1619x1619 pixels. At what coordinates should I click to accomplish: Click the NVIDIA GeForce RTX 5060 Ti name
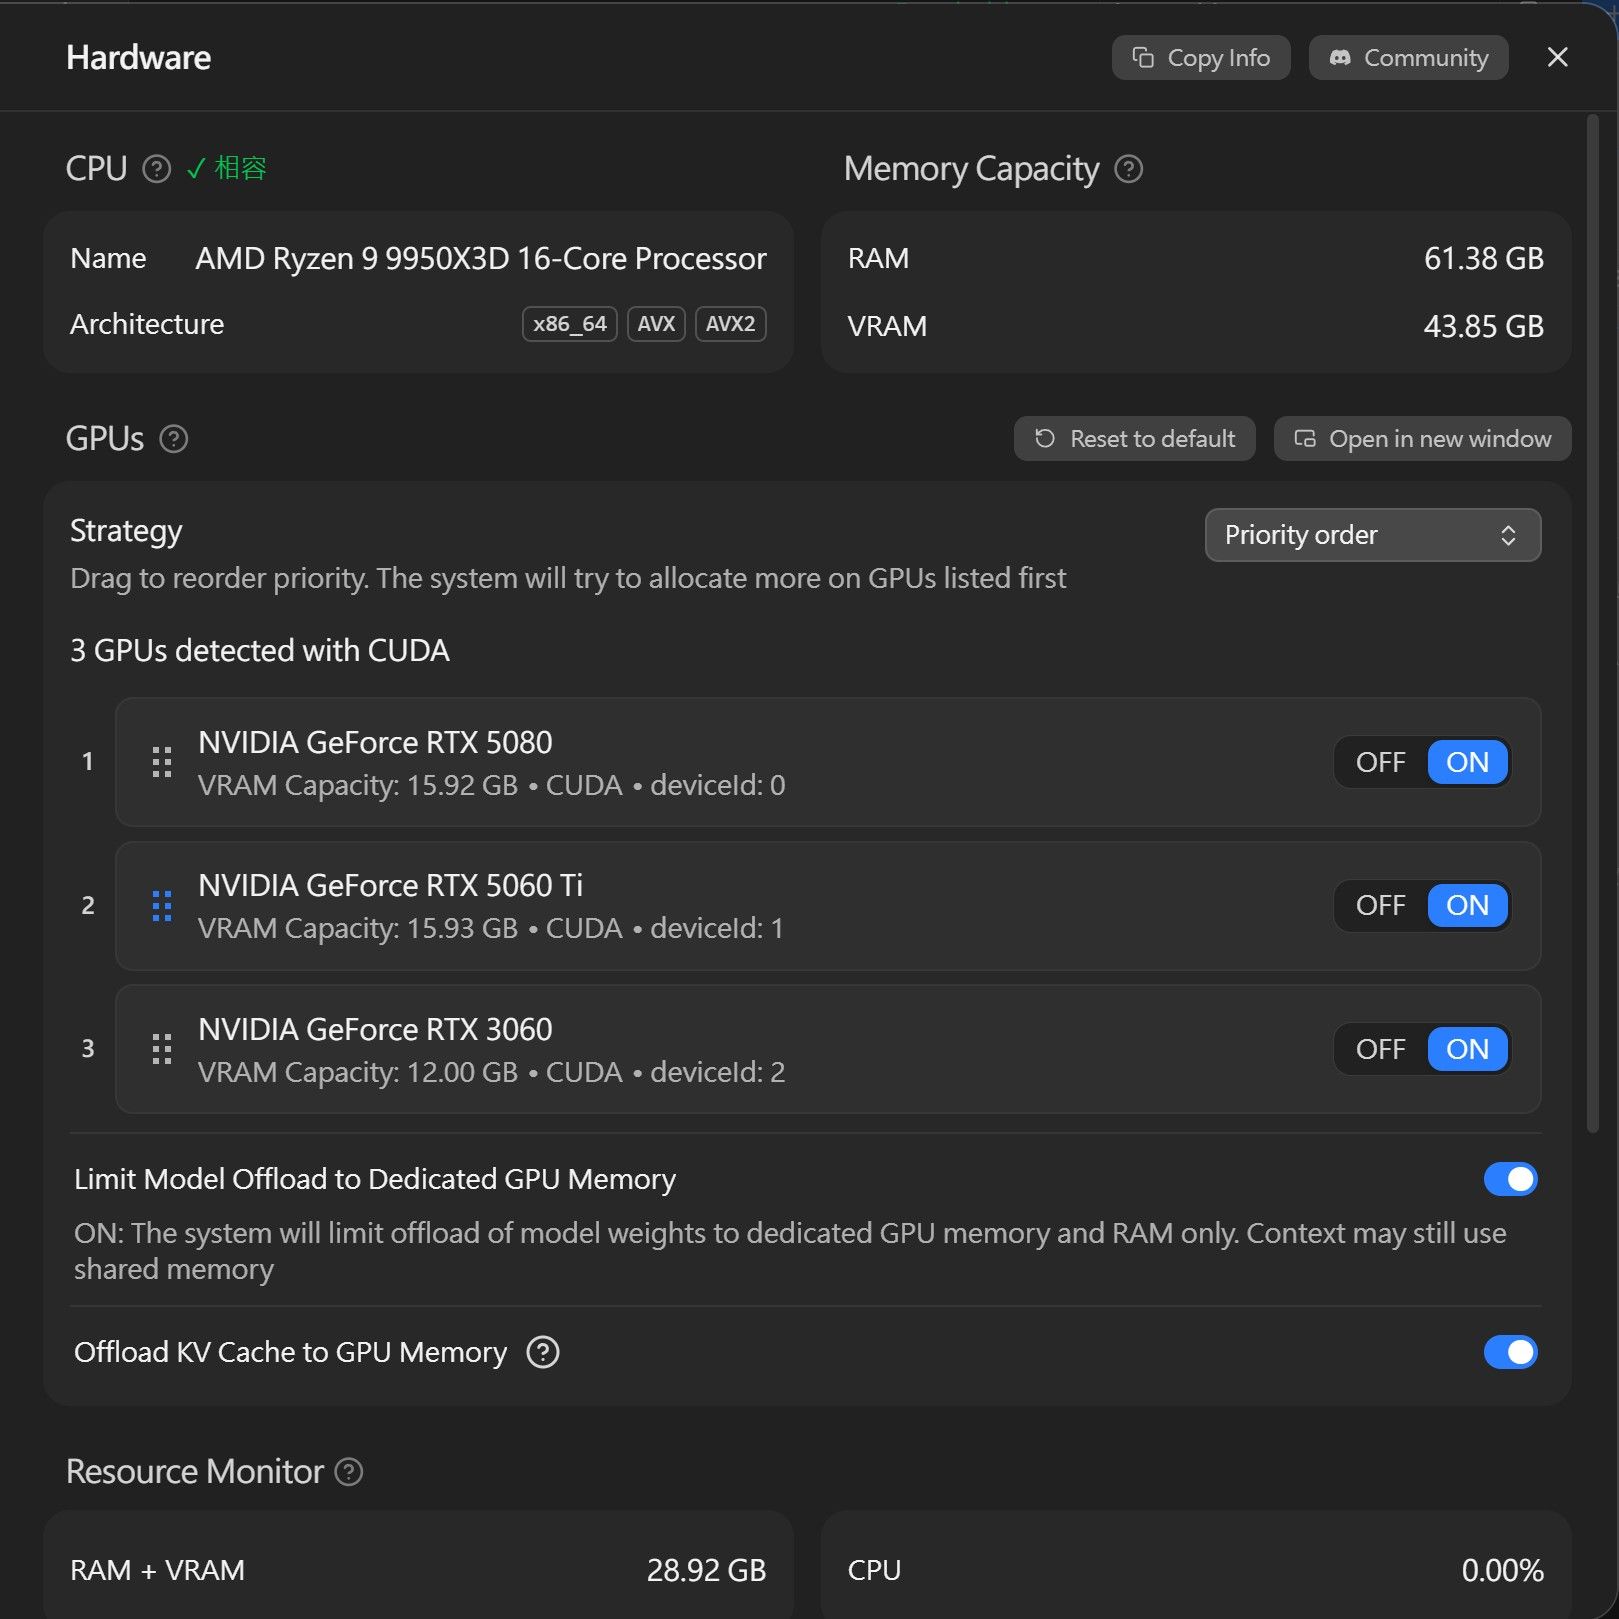[x=390, y=886]
